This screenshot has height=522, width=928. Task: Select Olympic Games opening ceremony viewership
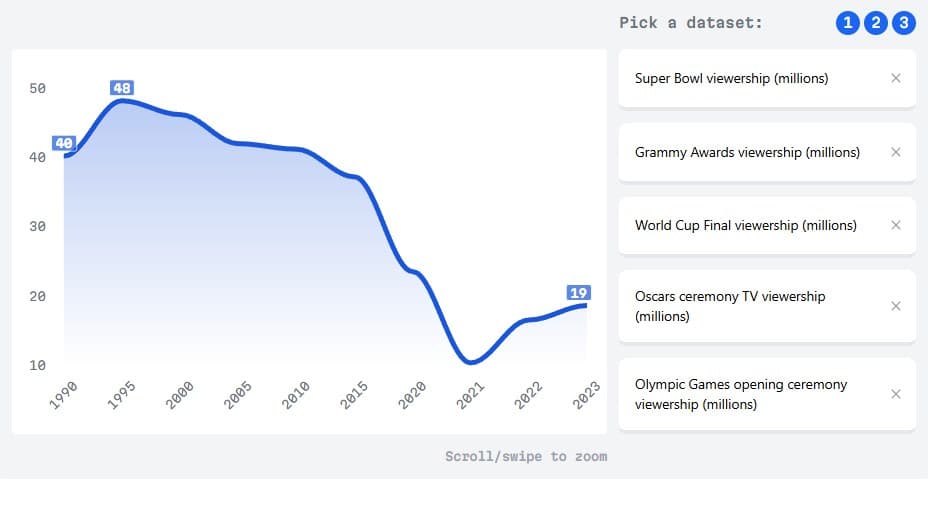click(x=740, y=394)
